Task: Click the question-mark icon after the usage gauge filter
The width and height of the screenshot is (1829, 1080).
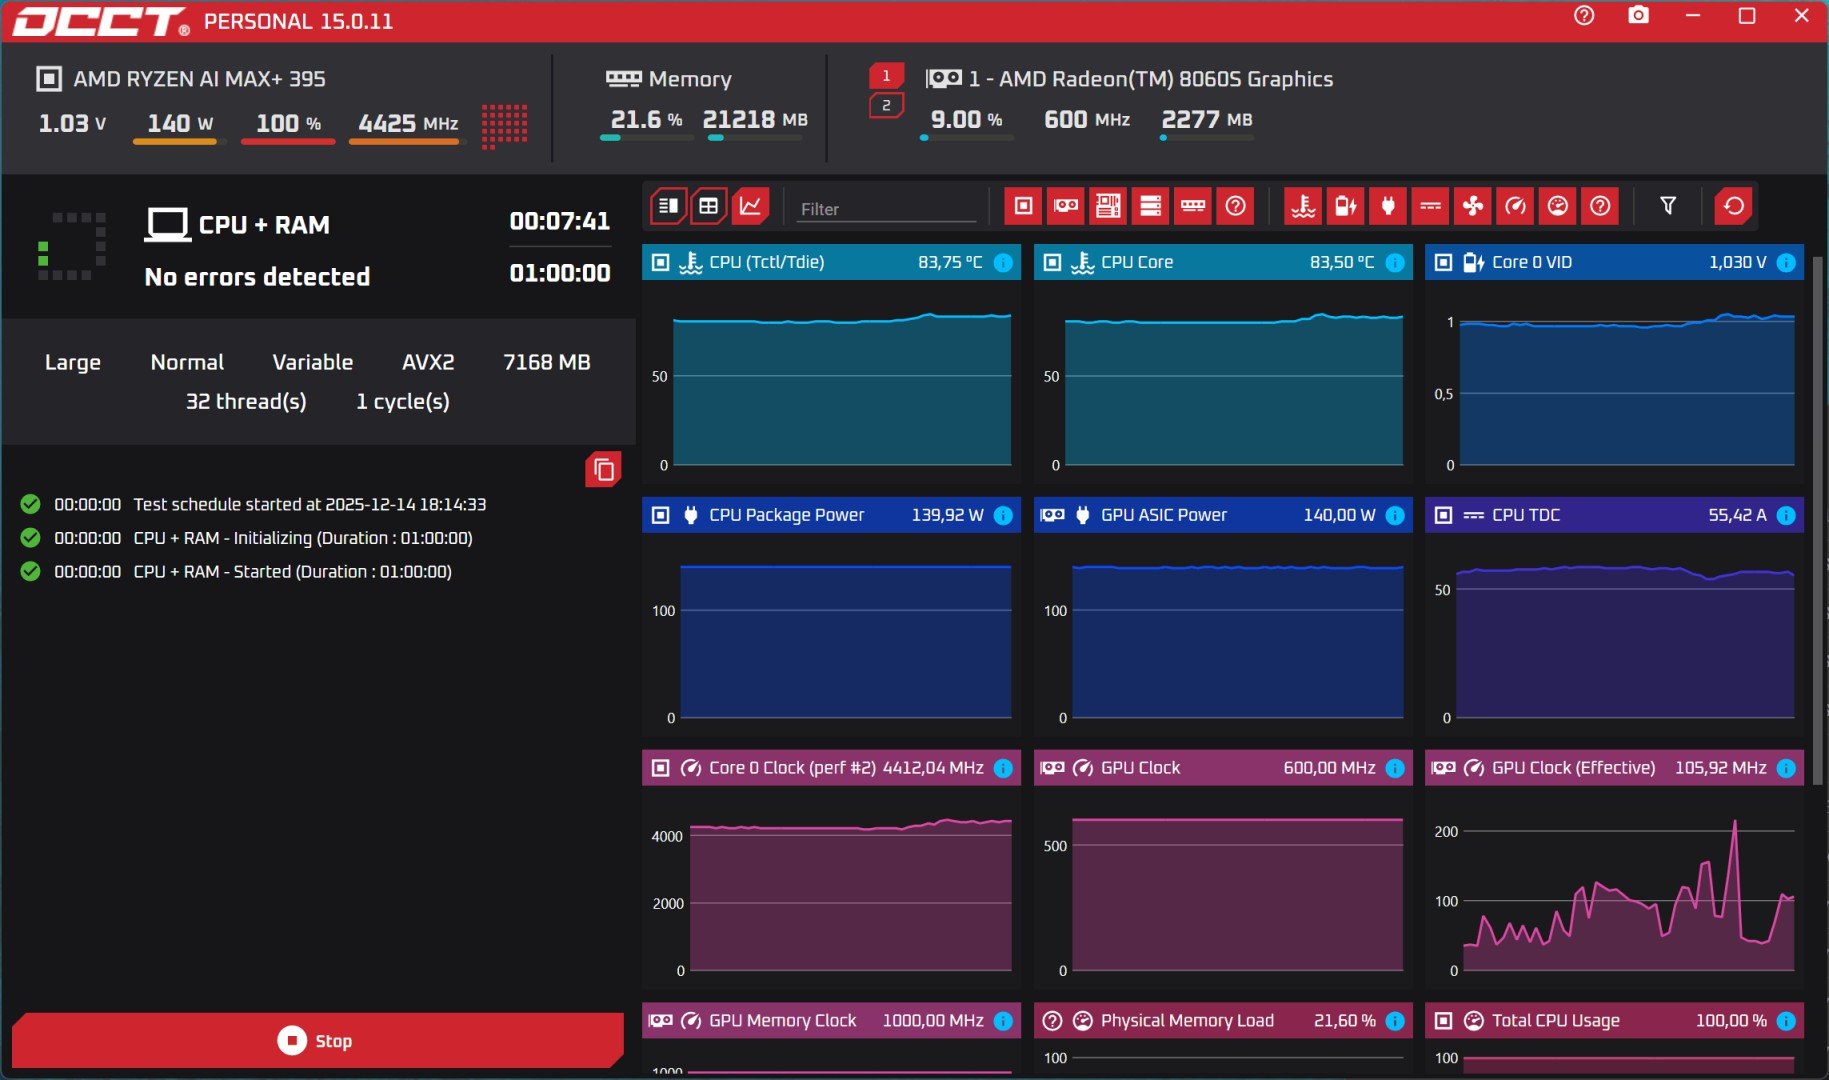Action: click(1600, 206)
